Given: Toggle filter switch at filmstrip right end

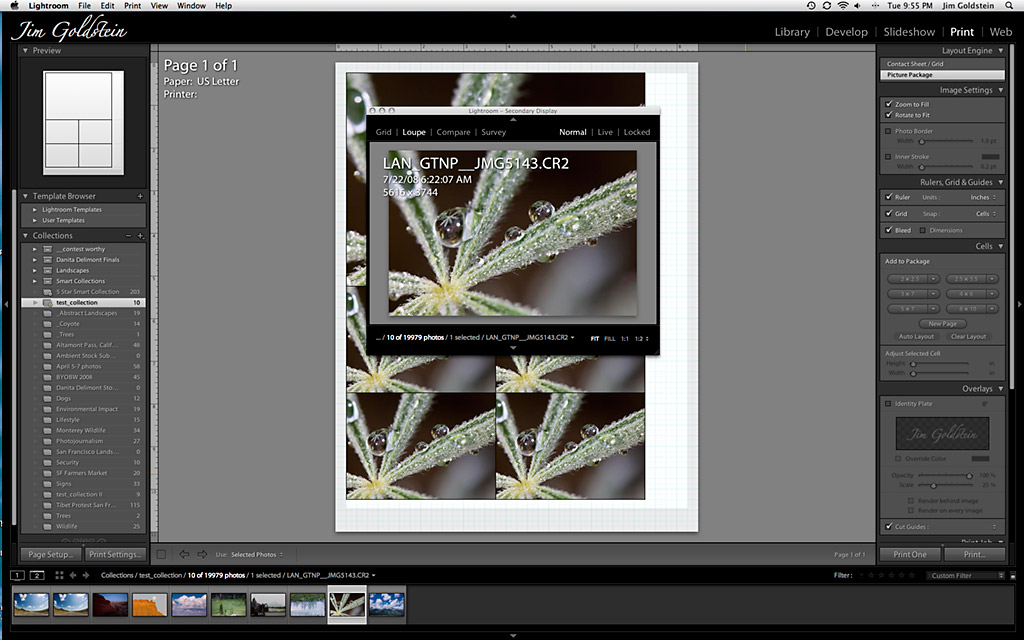Looking at the screenshot, I should [1013, 575].
